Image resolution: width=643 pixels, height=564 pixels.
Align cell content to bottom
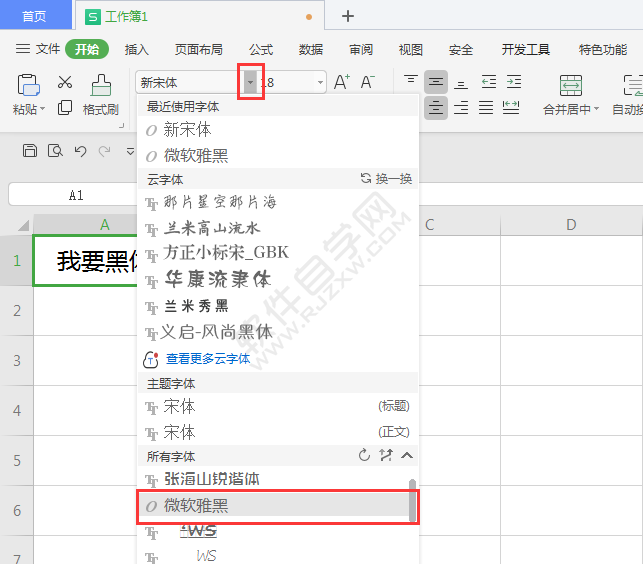tap(461, 84)
